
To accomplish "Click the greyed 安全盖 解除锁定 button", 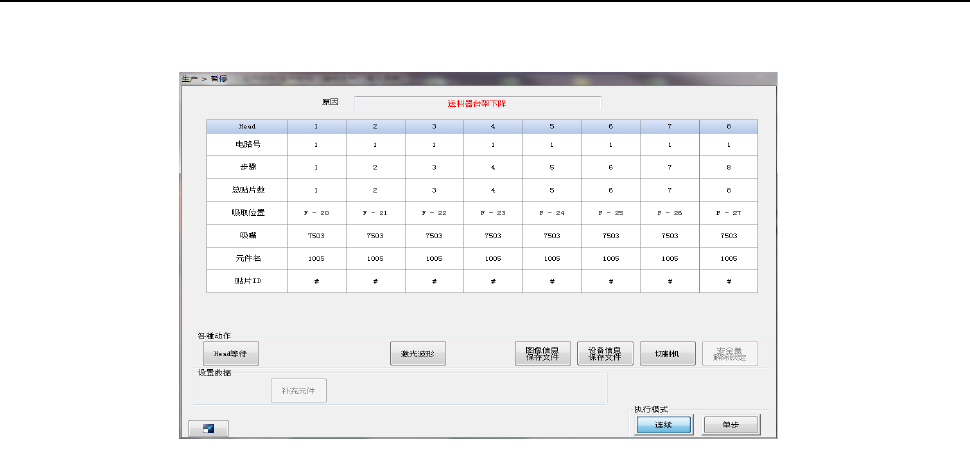I will click(730, 354).
